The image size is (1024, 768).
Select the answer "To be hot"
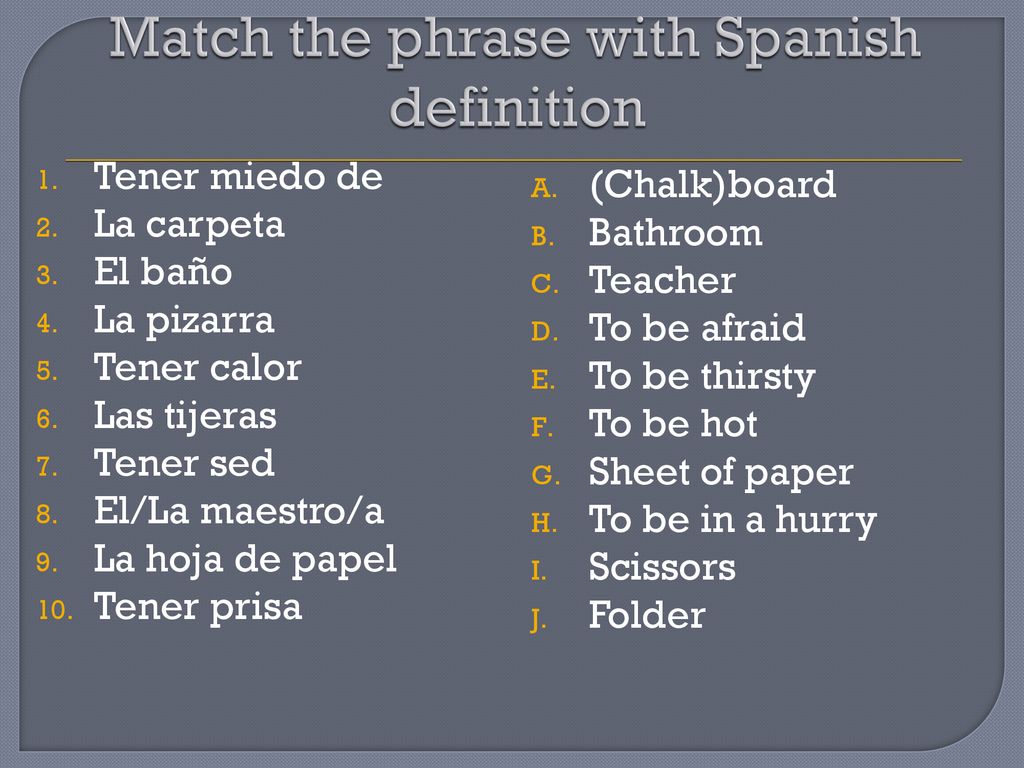673,424
